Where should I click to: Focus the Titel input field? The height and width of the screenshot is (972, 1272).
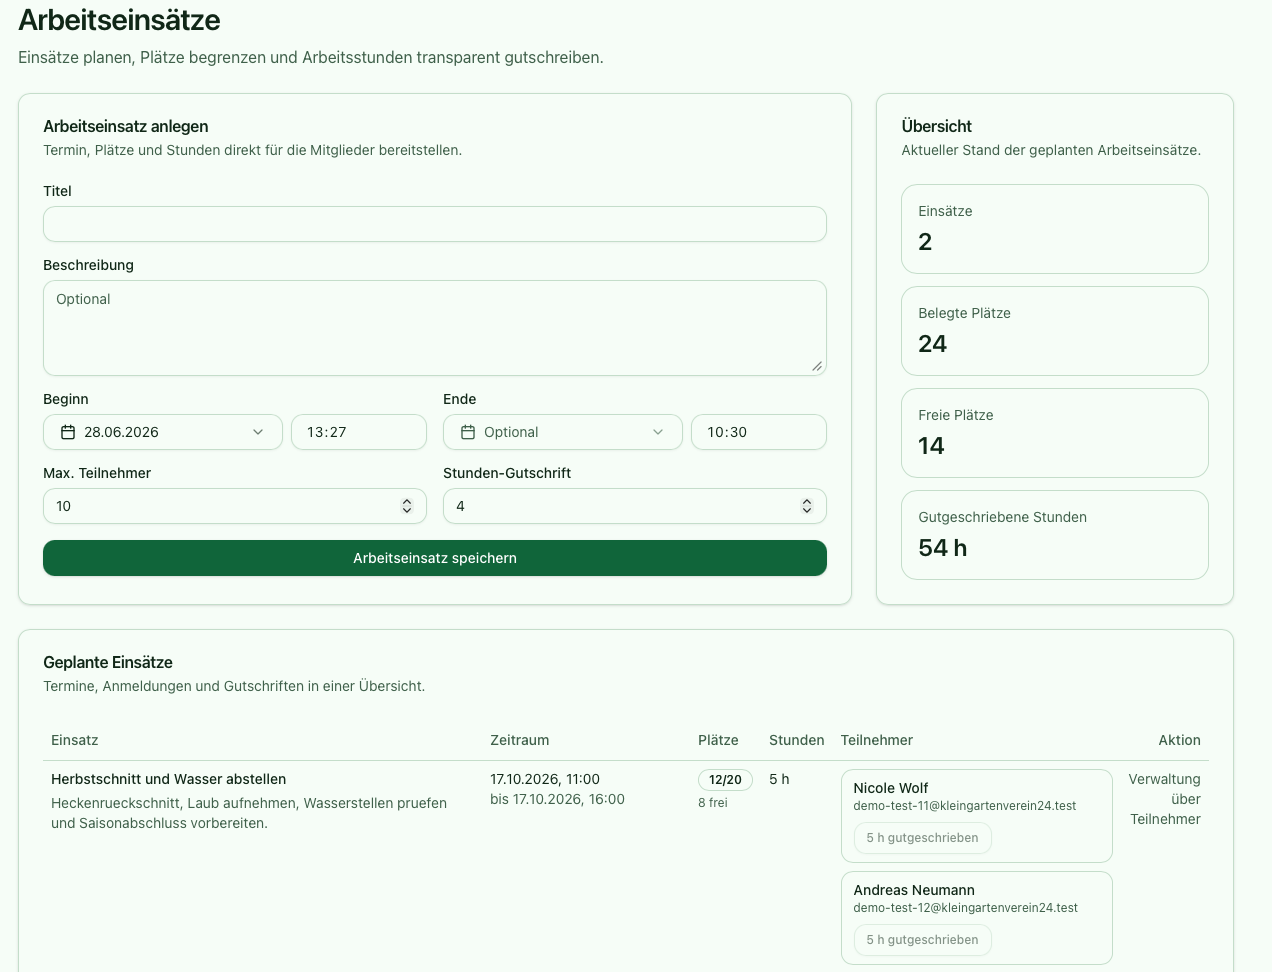pyautogui.click(x=435, y=224)
